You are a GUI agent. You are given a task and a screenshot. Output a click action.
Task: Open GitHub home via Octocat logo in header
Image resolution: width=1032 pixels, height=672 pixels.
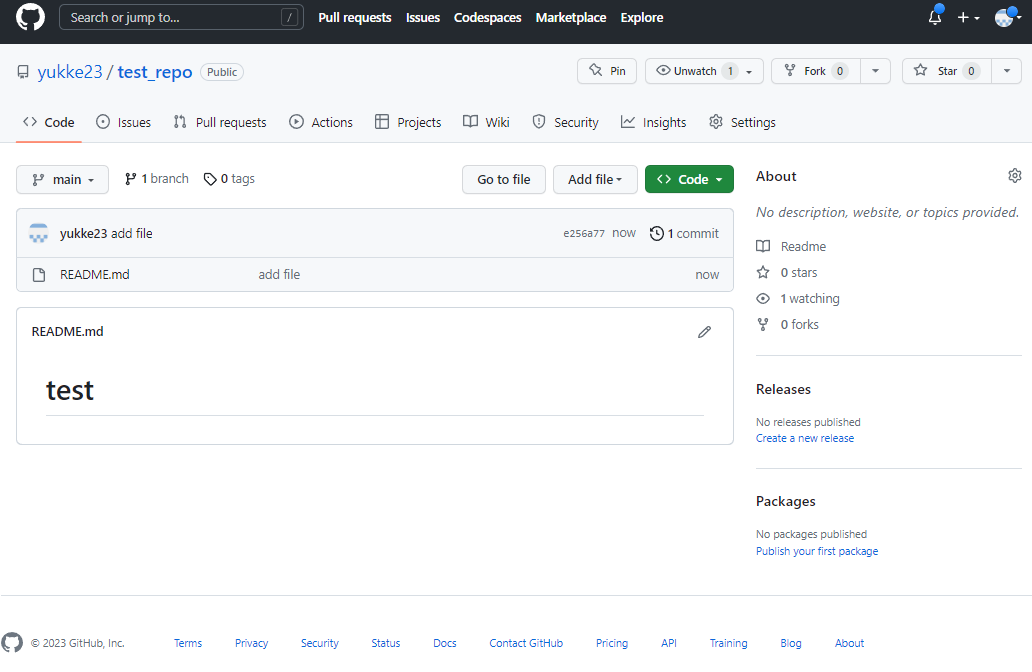click(30, 17)
